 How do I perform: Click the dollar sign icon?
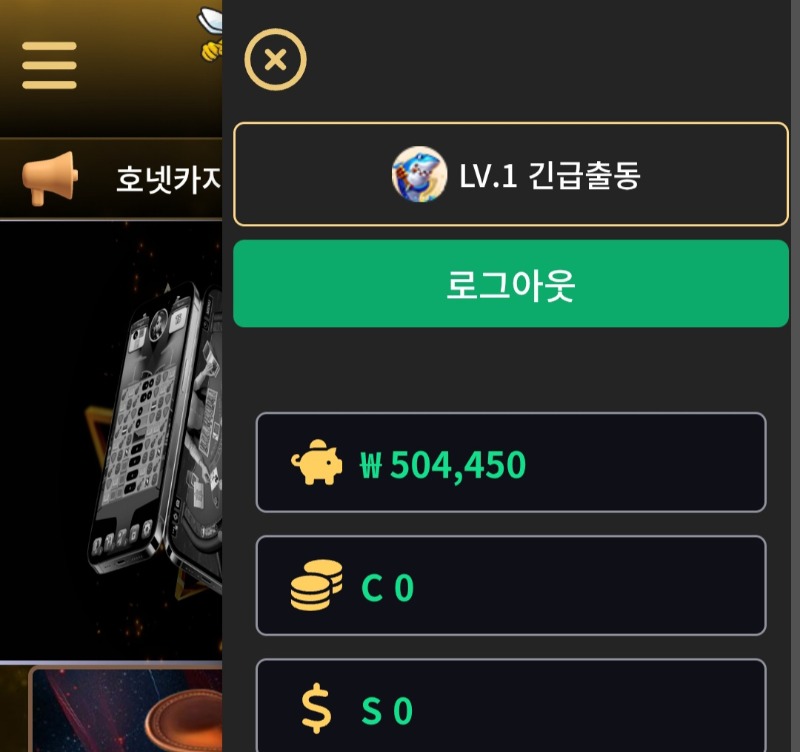(316, 708)
